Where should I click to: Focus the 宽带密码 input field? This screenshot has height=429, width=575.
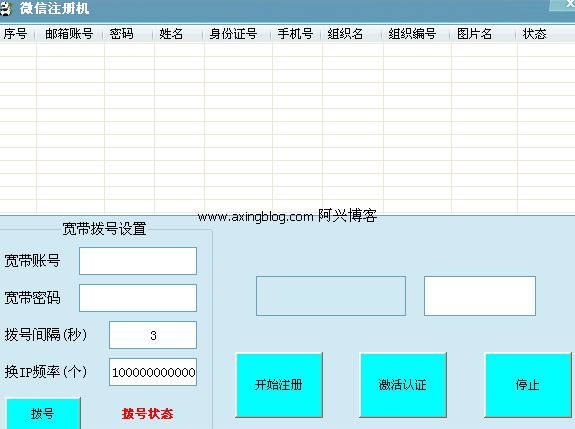pyautogui.click(x=138, y=298)
